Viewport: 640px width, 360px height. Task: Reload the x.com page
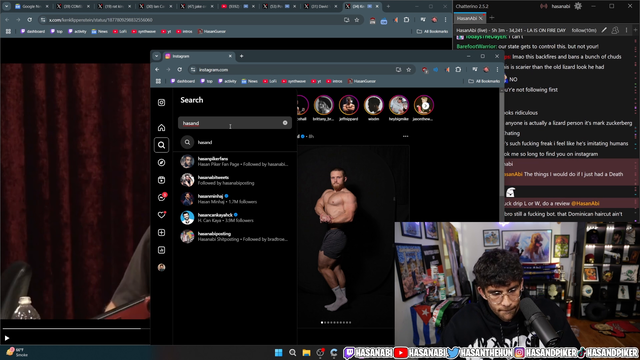(x=29, y=20)
